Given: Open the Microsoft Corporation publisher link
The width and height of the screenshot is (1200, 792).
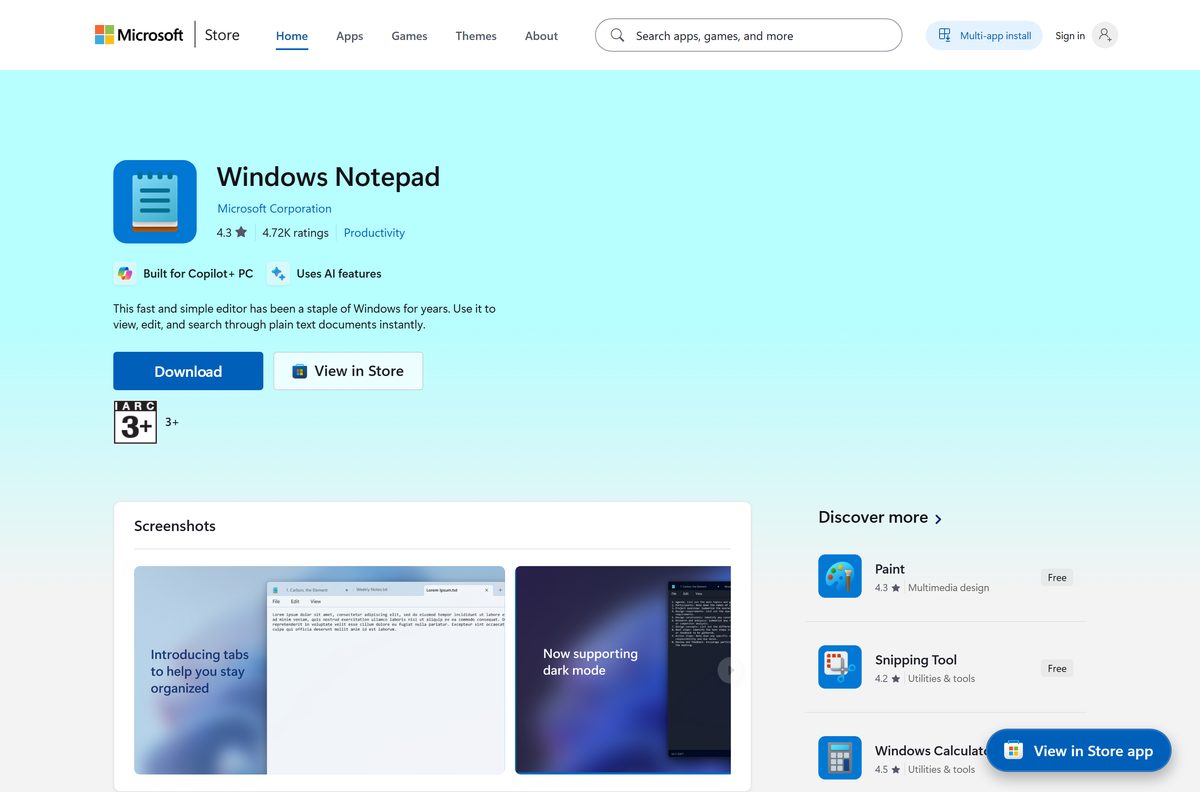Looking at the screenshot, I should (x=274, y=209).
